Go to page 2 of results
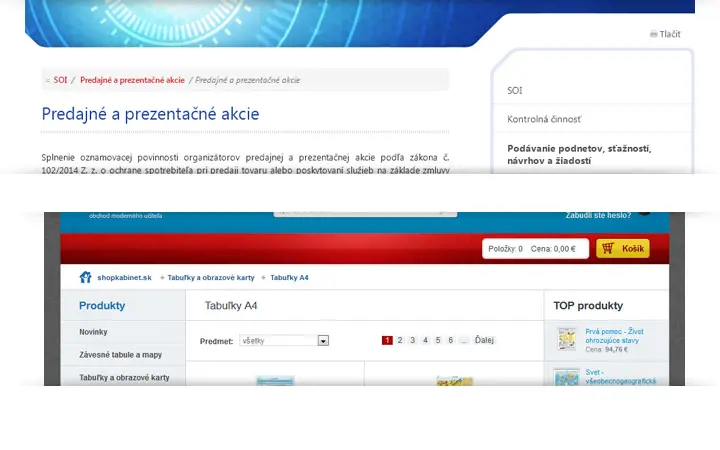Screen dimensions: 720x450 (400, 340)
